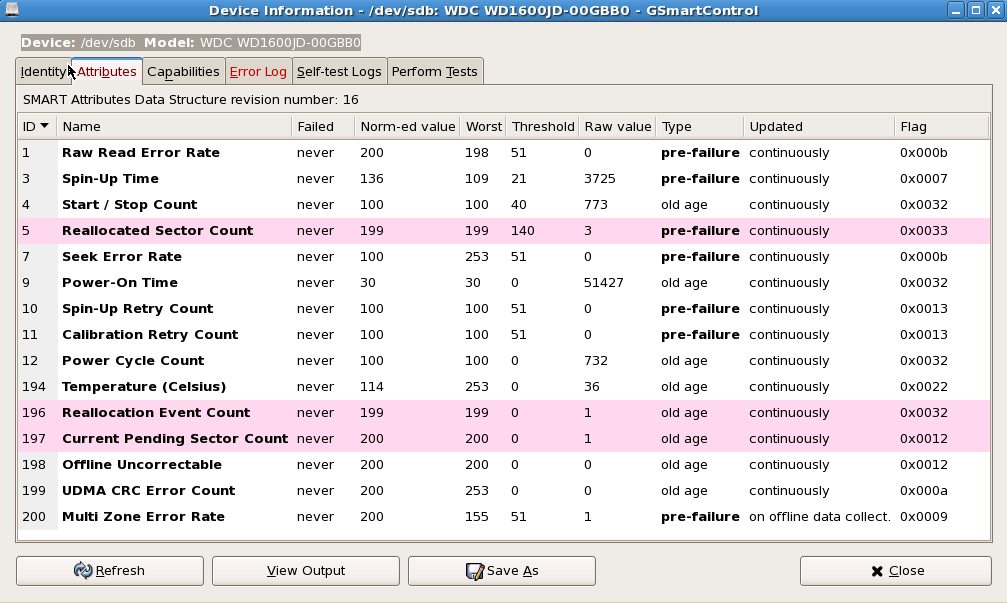Select the Calibration Retry Count row
The width and height of the screenshot is (1007, 603).
click(504, 335)
